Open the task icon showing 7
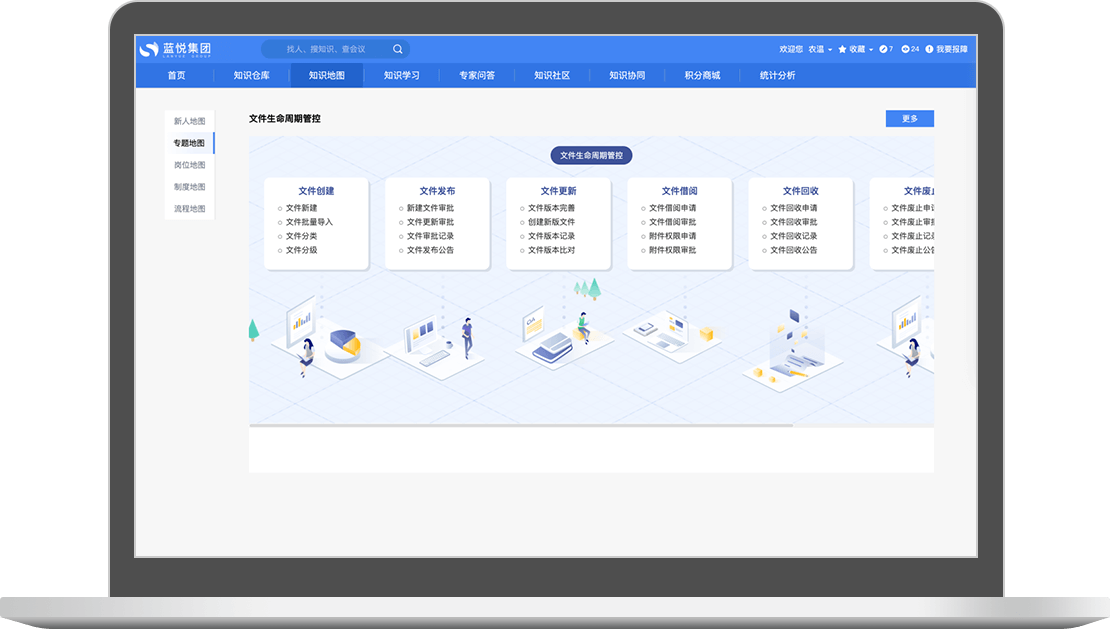 pos(883,49)
